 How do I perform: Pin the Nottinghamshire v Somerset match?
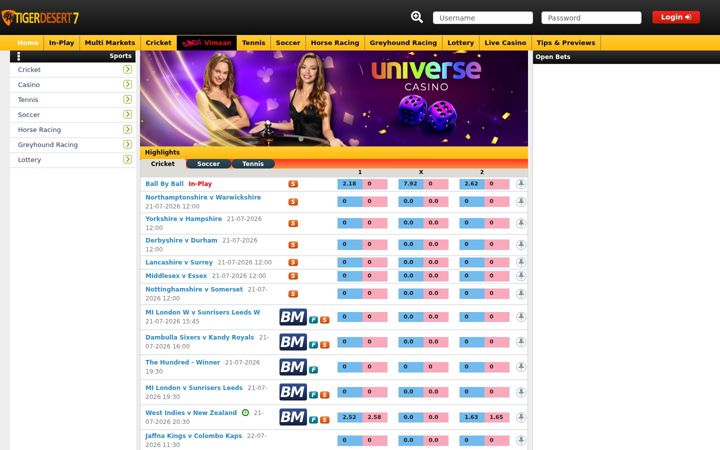(521, 294)
